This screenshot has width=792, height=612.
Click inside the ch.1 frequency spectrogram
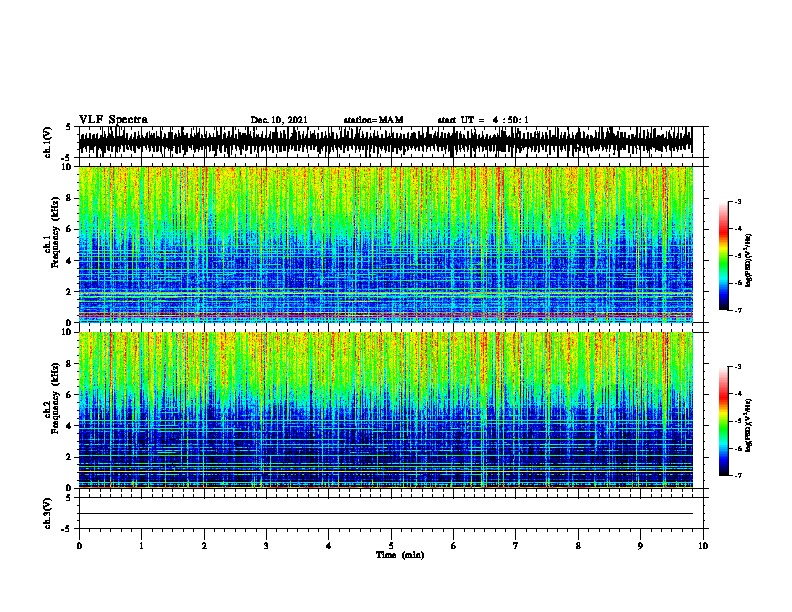click(x=391, y=244)
